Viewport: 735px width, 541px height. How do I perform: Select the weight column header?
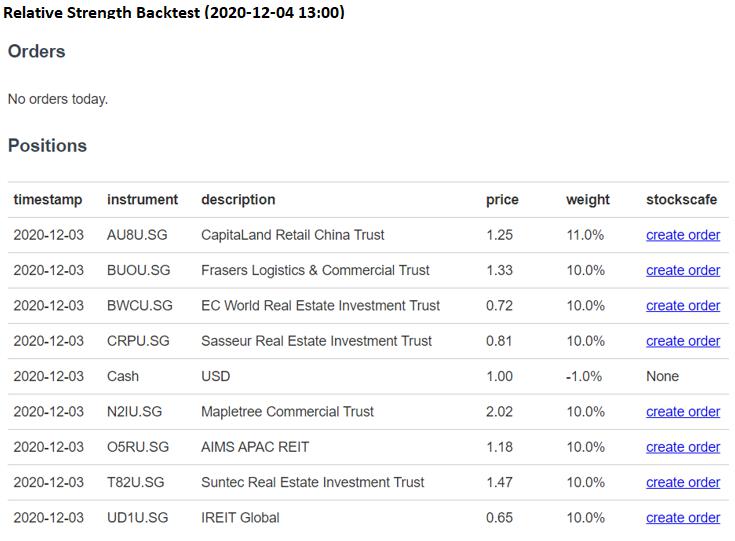click(x=587, y=200)
